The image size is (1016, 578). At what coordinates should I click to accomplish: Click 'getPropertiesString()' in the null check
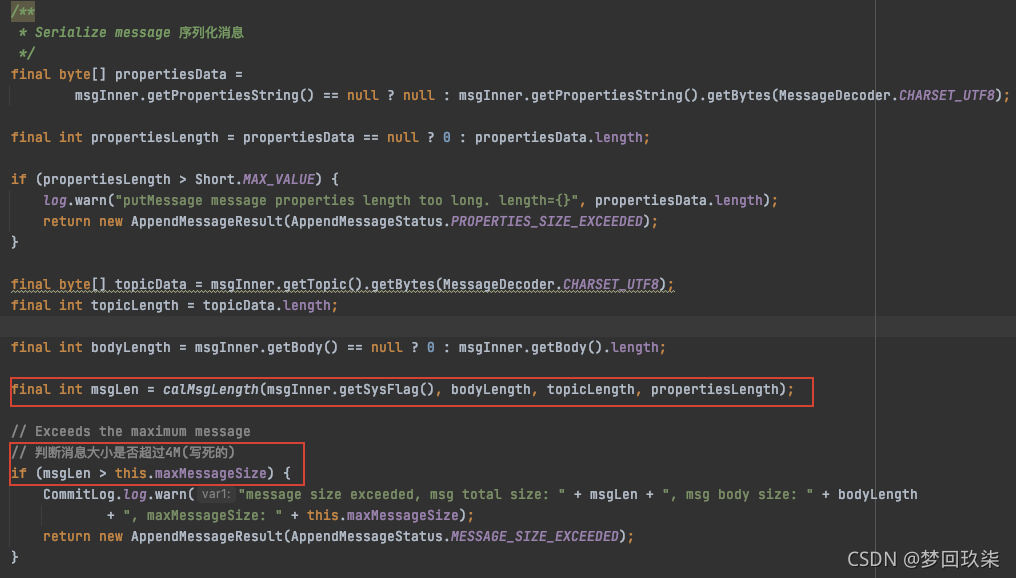click(x=231, y=95)
